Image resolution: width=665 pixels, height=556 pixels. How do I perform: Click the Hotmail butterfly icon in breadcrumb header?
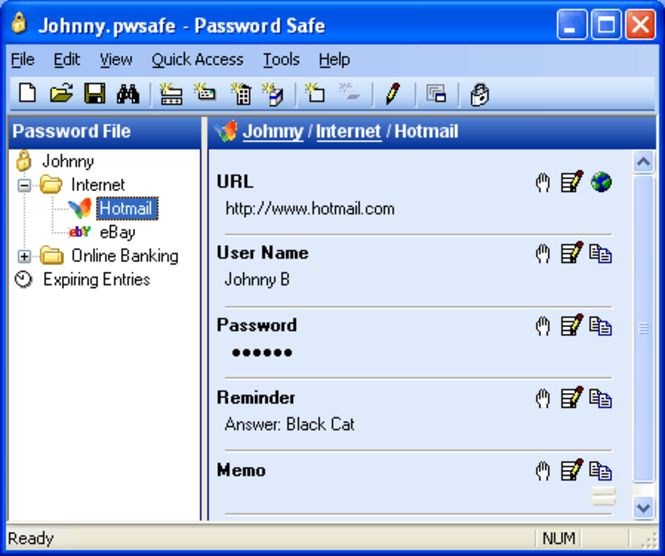[x=226, y=131]
